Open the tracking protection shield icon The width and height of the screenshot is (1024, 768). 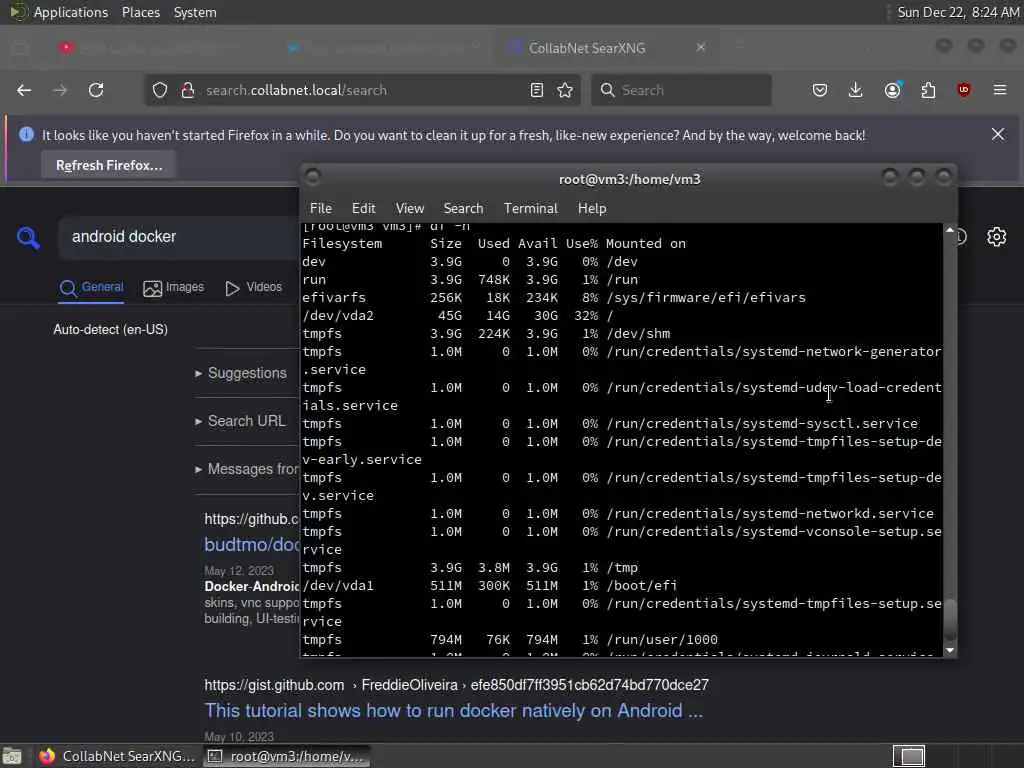160,90
